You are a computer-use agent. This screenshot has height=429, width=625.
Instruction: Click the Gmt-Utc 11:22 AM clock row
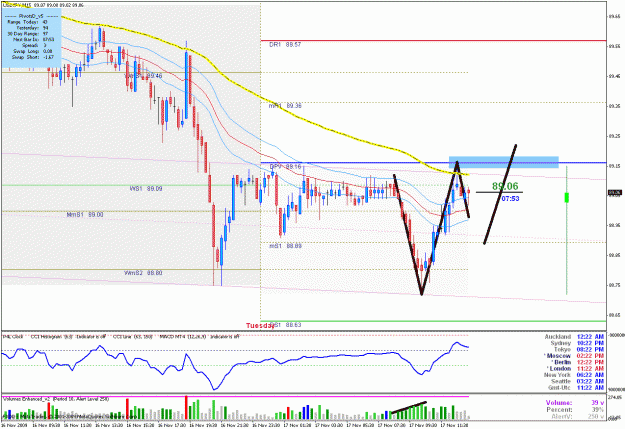(x=576, y=388)
